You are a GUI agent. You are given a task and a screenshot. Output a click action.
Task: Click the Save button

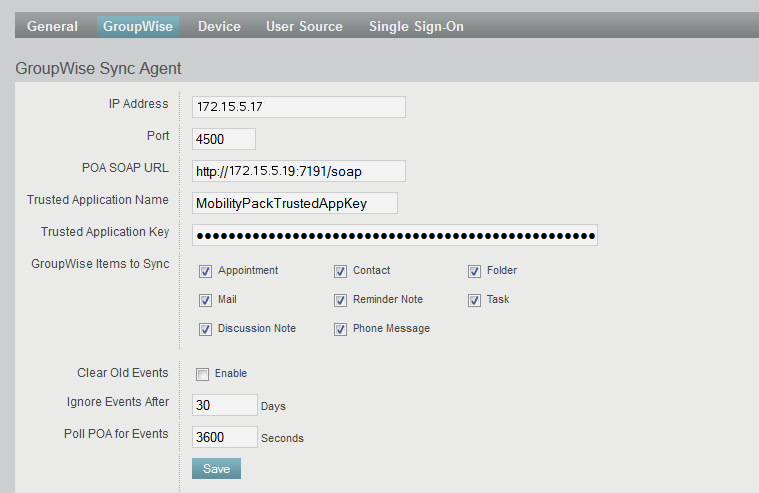tap(216, 469)
